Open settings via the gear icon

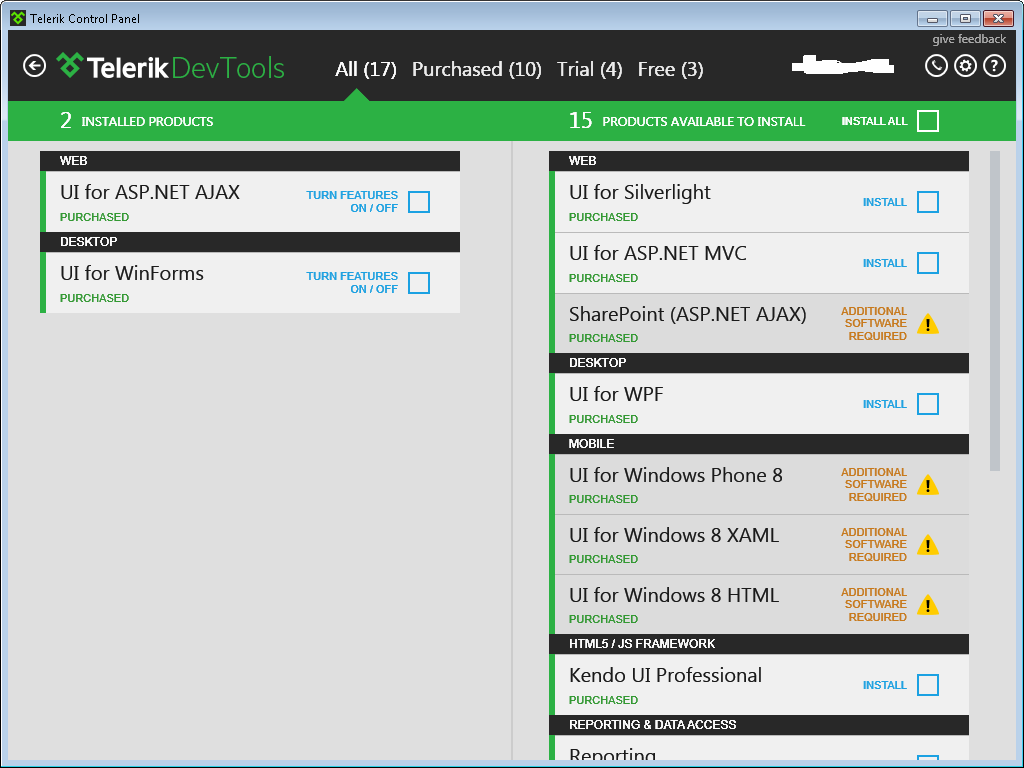pyautogui.click(x=965, y=66)
